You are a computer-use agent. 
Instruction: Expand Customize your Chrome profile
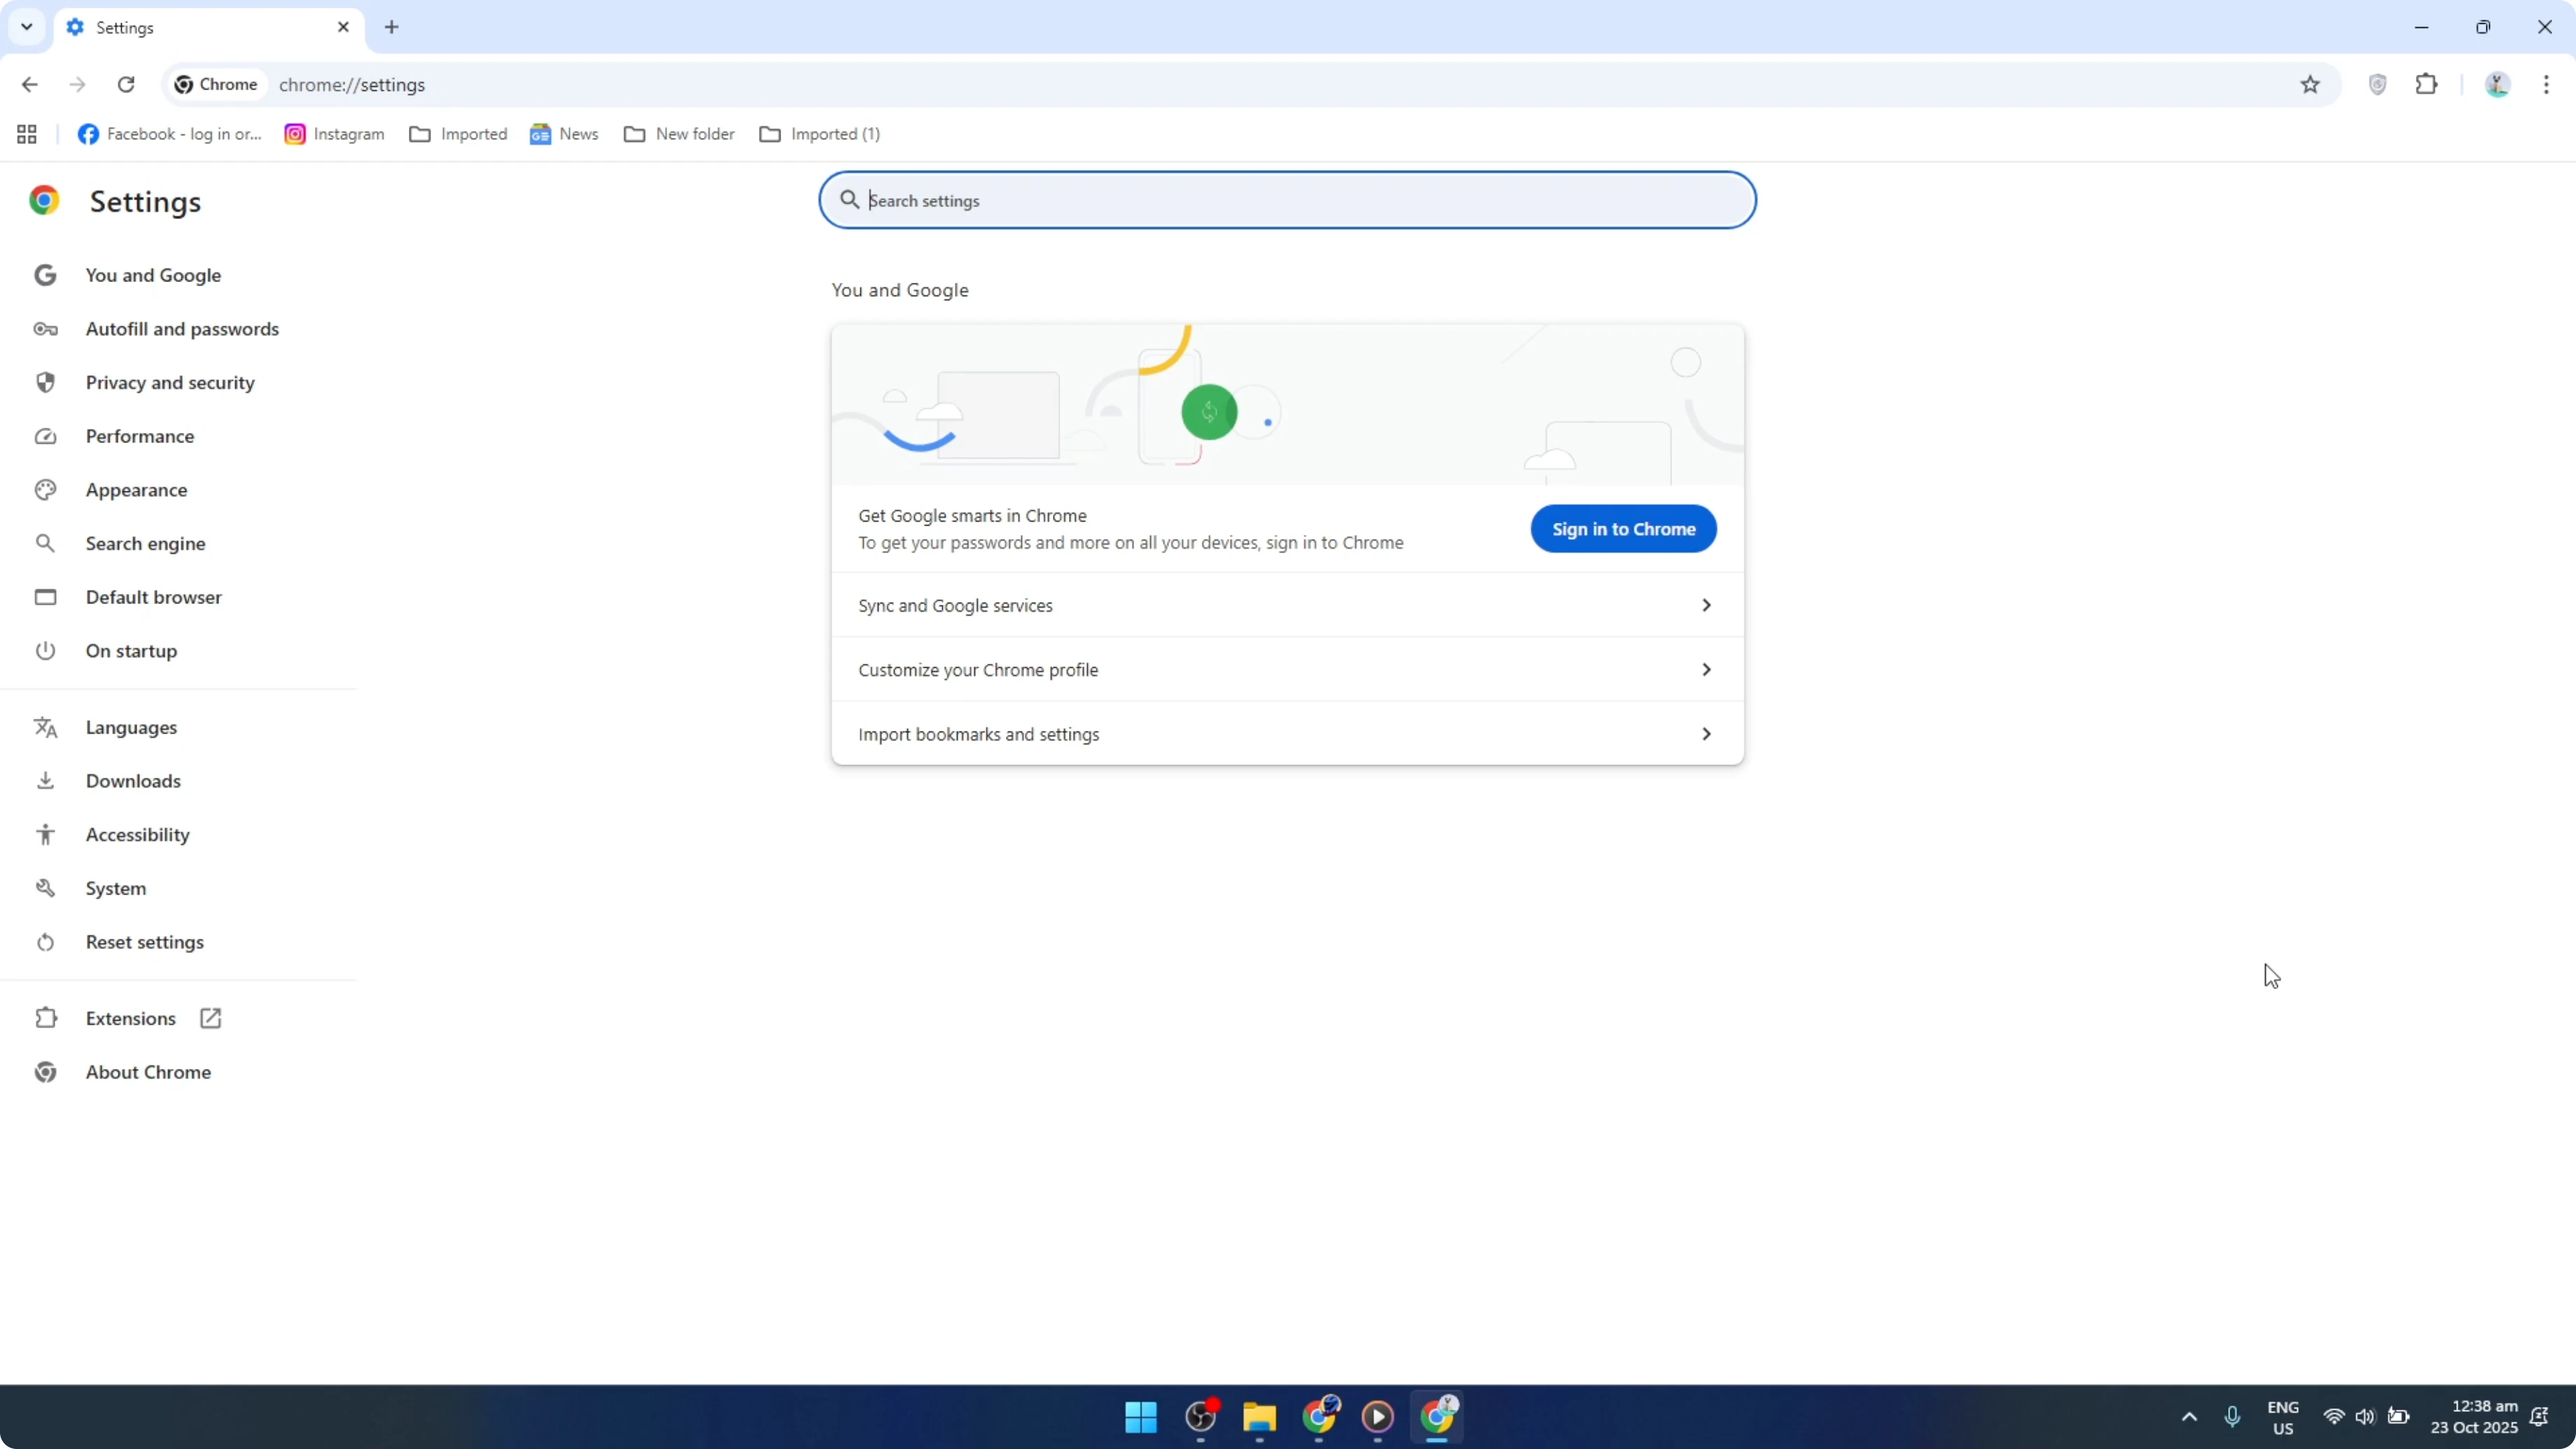1285,669
